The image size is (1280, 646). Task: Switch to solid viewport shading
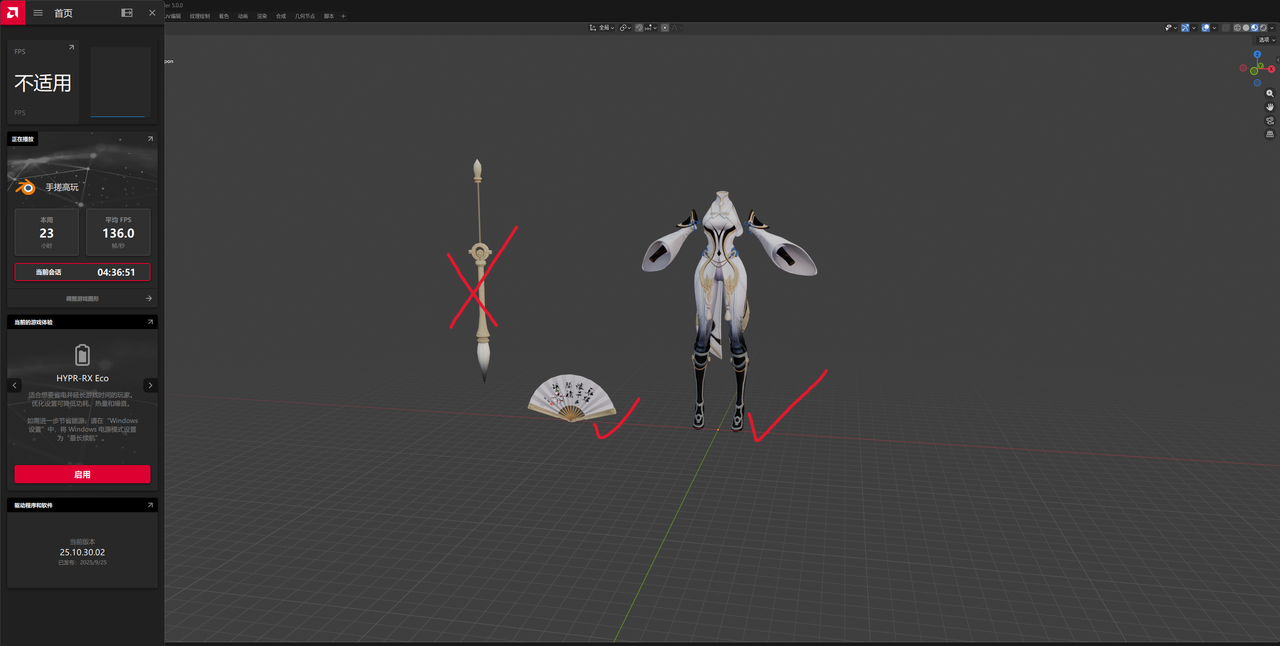(x=1246, y=28)
